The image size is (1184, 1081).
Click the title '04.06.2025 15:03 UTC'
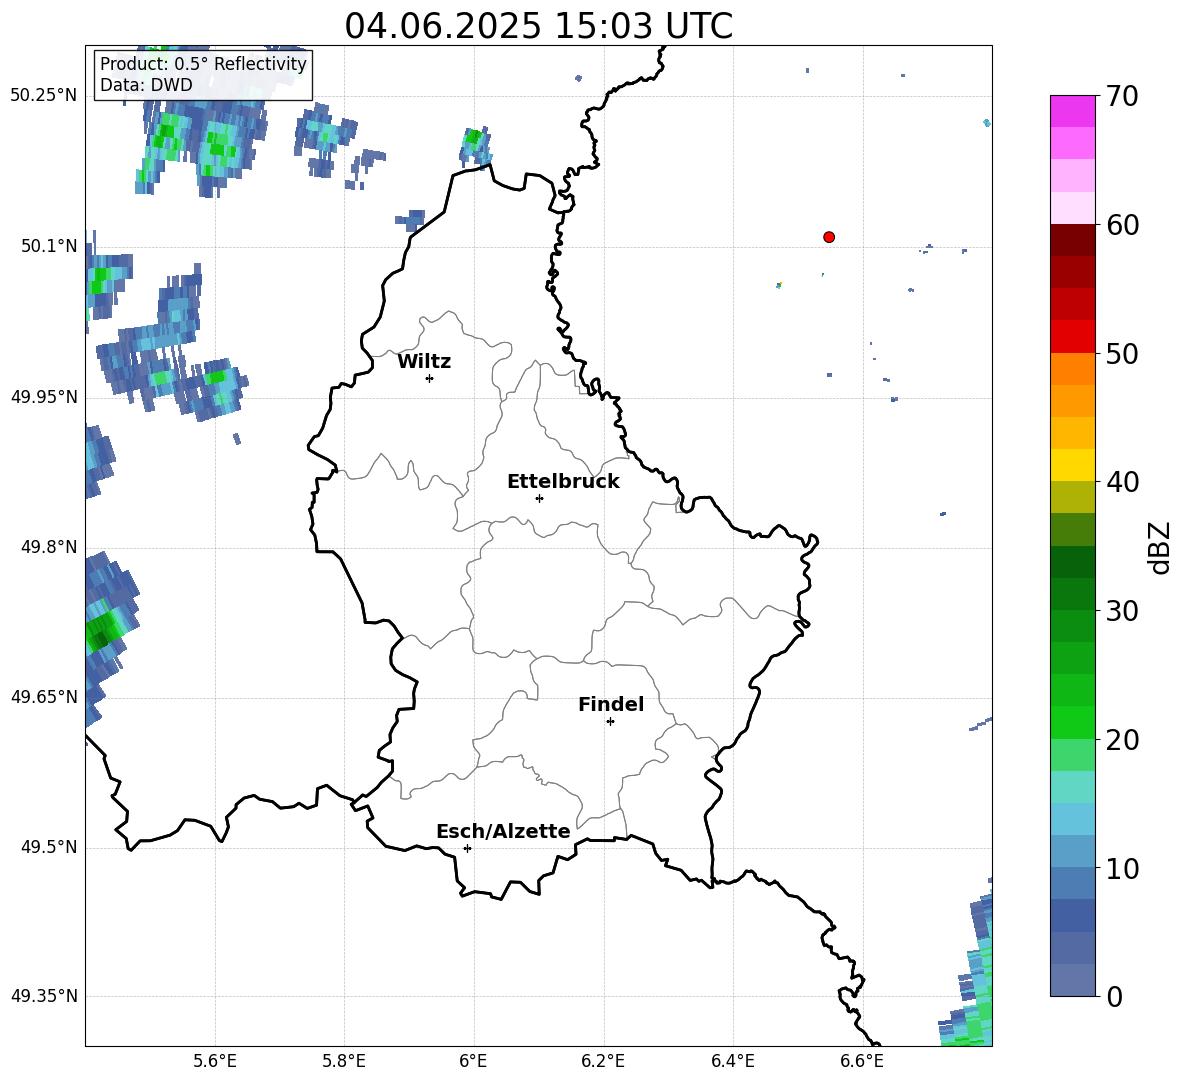[538, 26]
